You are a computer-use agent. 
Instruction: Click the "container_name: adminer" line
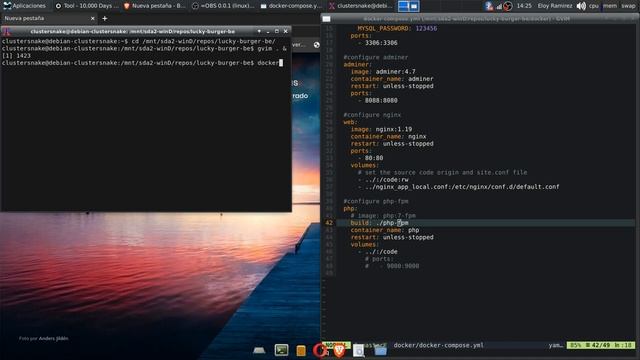(x=392, y=79)
